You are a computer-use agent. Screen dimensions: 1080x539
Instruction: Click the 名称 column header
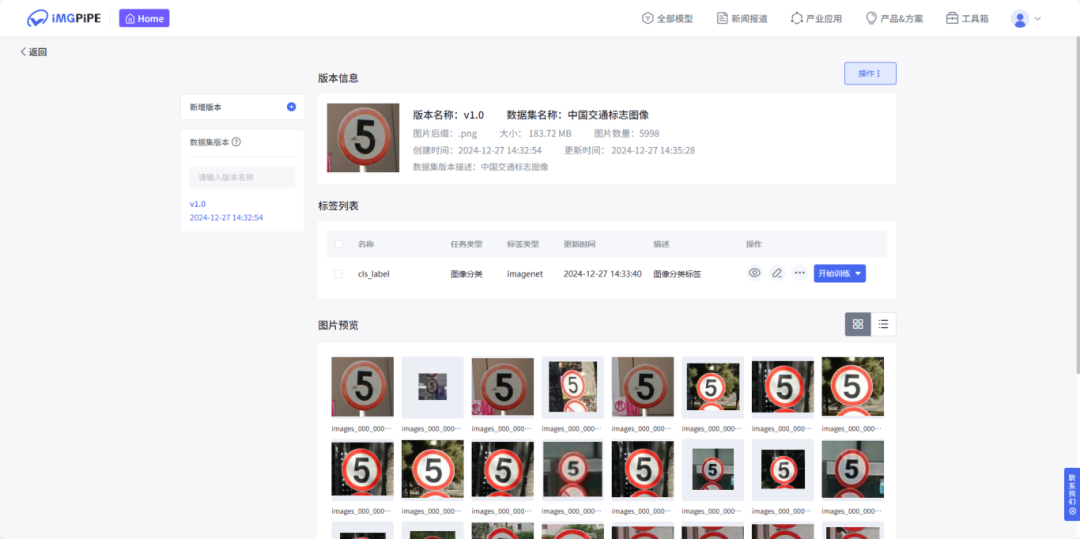pos(366,244)
